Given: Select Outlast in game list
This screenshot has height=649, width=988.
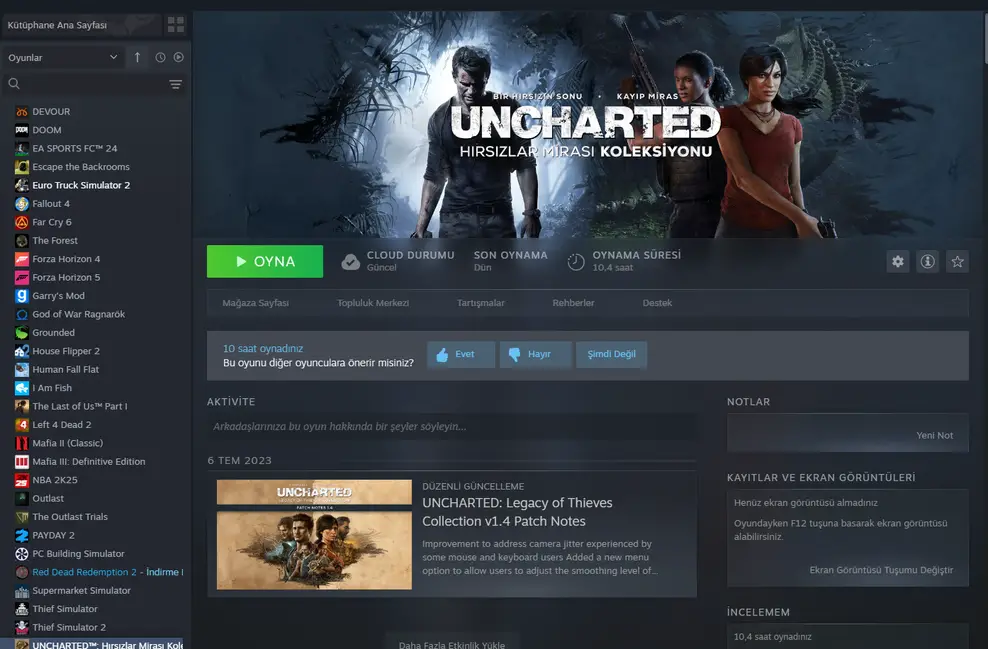Looking at the screenshot, I should [x=48, y=498].
